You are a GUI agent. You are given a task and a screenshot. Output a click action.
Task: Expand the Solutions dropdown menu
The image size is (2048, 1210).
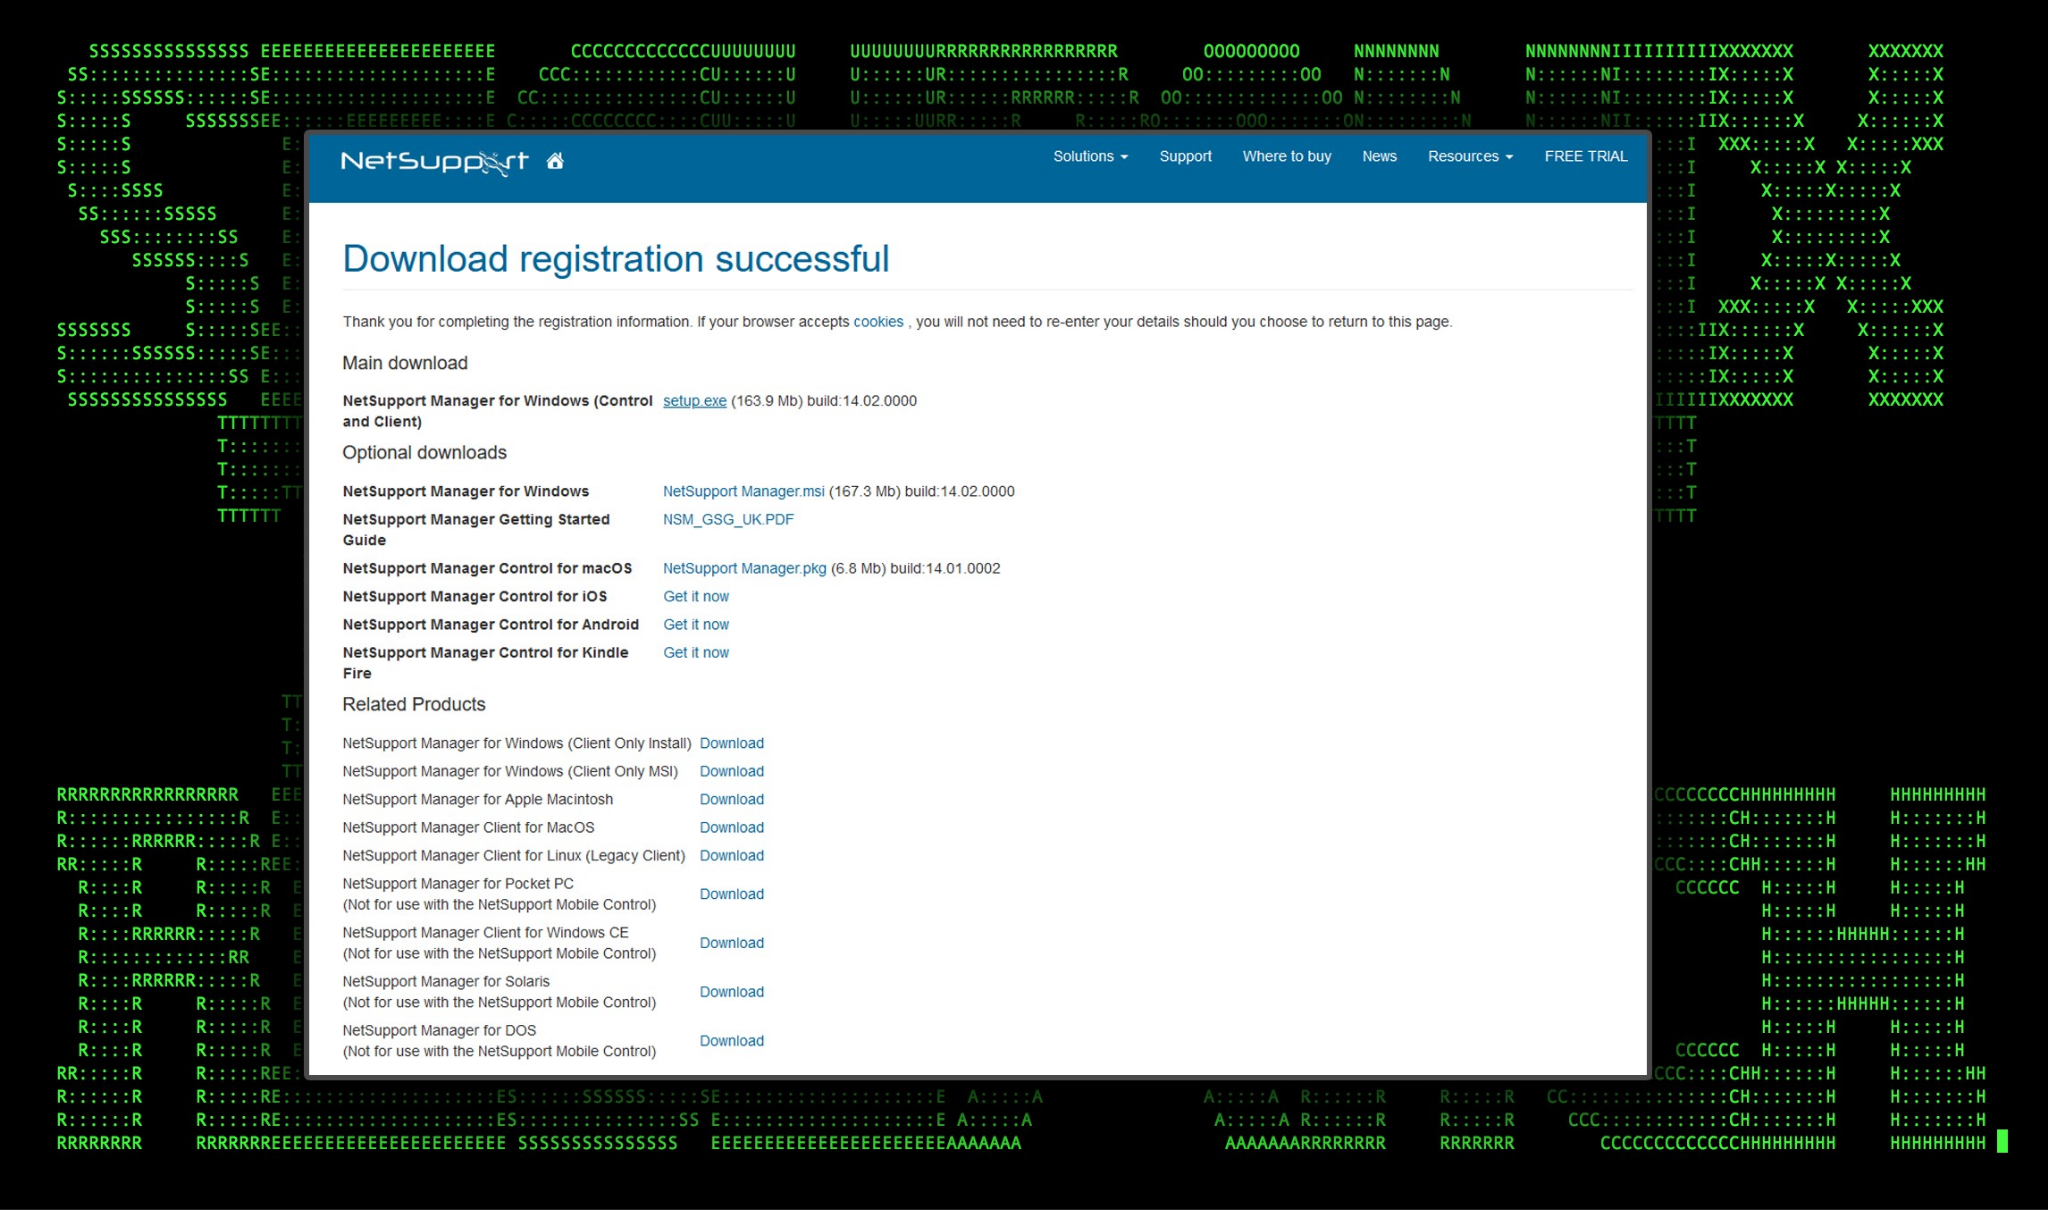pos(1089,156)
